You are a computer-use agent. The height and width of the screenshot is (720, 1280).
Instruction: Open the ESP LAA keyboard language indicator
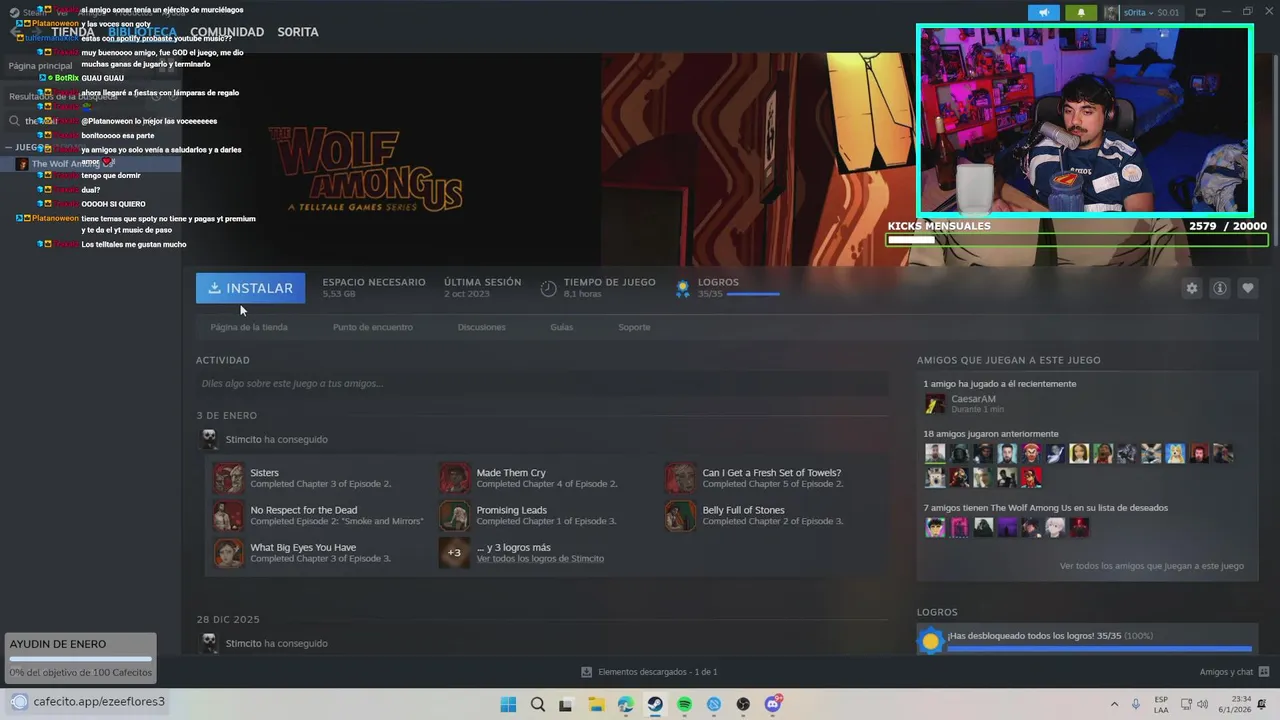1161,704
